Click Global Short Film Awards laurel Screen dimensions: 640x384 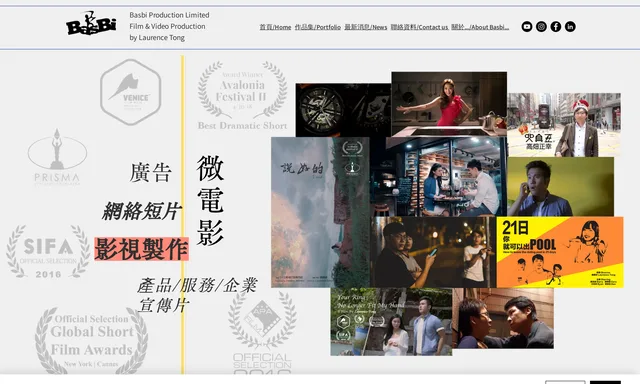click(x=91, y=341)
